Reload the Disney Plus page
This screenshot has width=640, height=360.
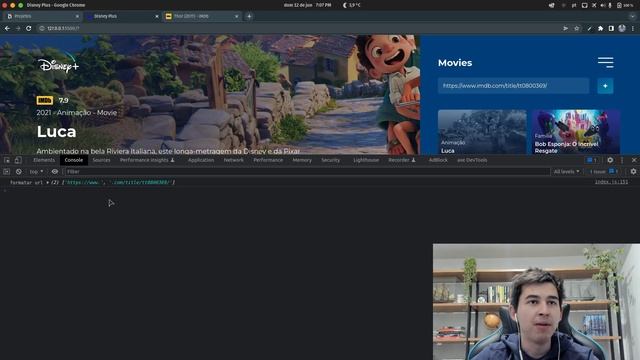click(29, 28)
